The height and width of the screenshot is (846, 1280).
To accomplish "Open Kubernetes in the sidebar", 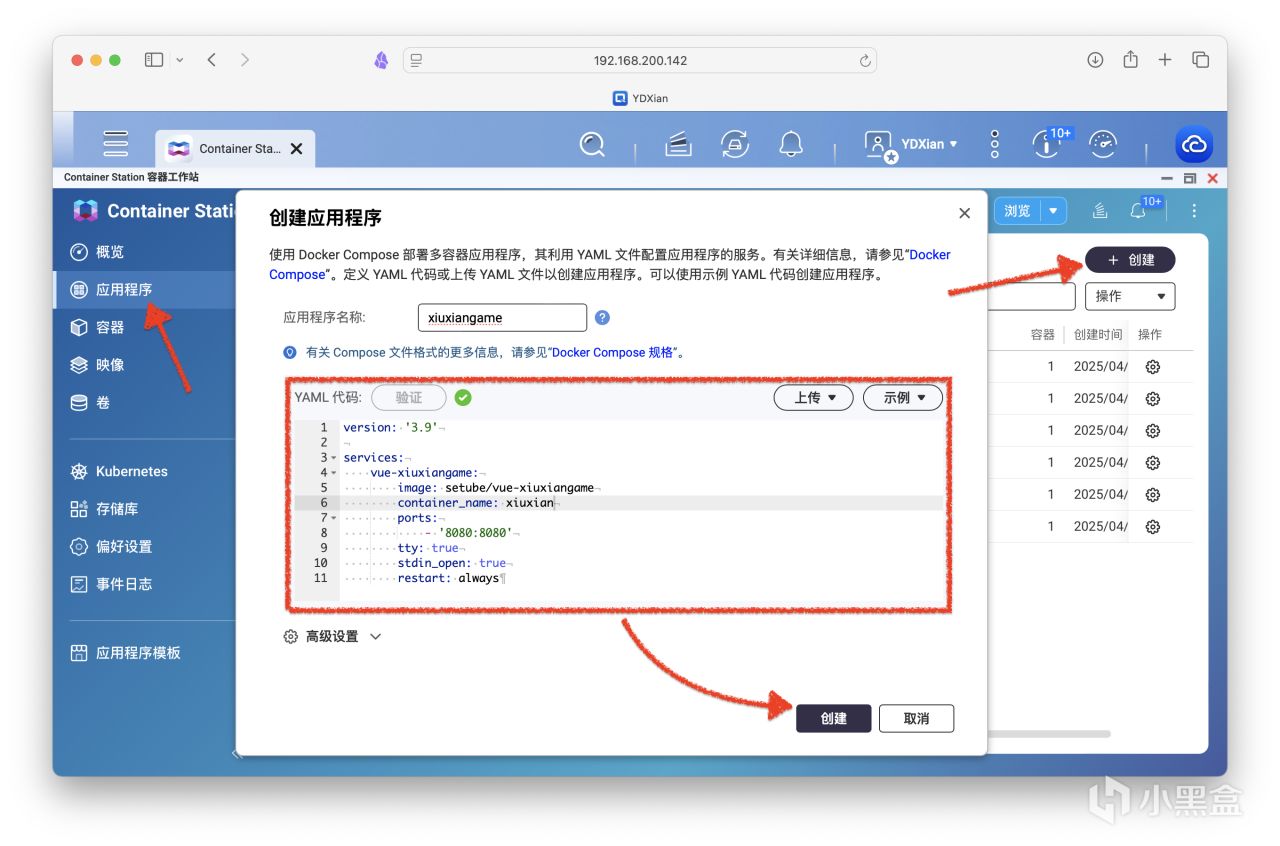I will point(145,471).
